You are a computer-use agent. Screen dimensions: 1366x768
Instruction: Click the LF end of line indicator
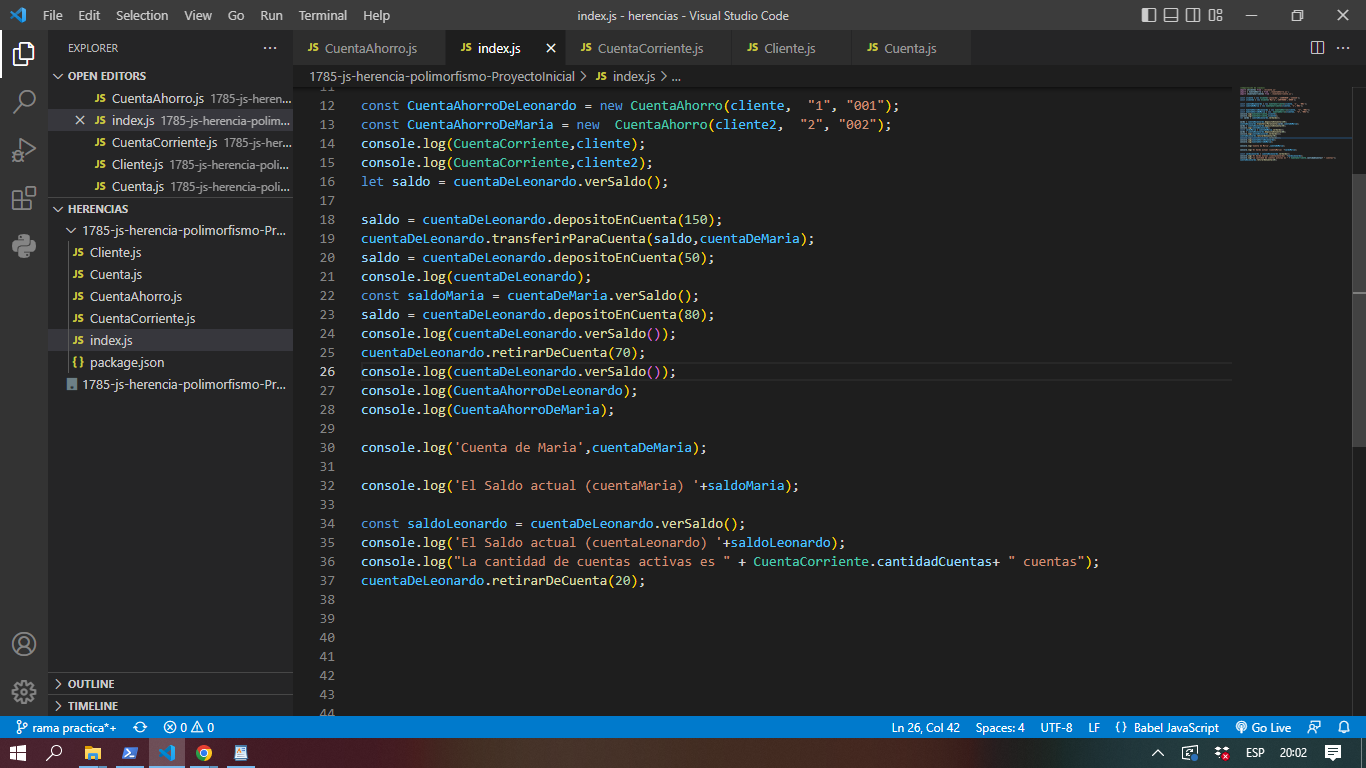pos(1094,727)
